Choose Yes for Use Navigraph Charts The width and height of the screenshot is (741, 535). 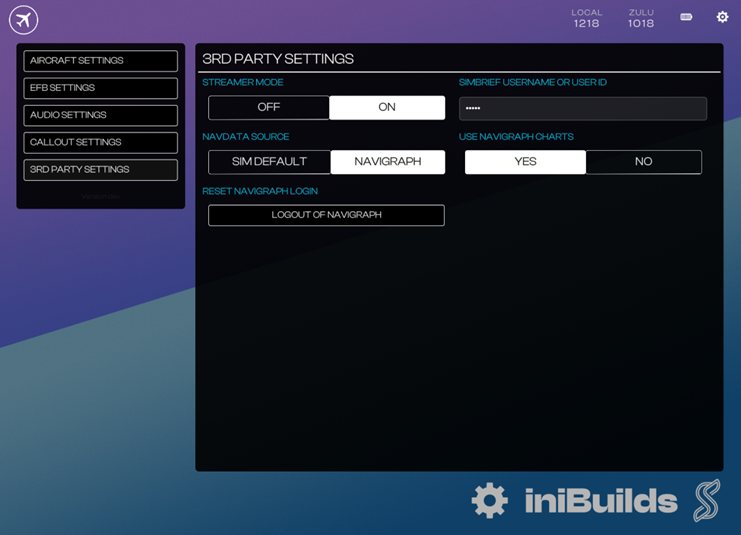click(x=526, y=162)
